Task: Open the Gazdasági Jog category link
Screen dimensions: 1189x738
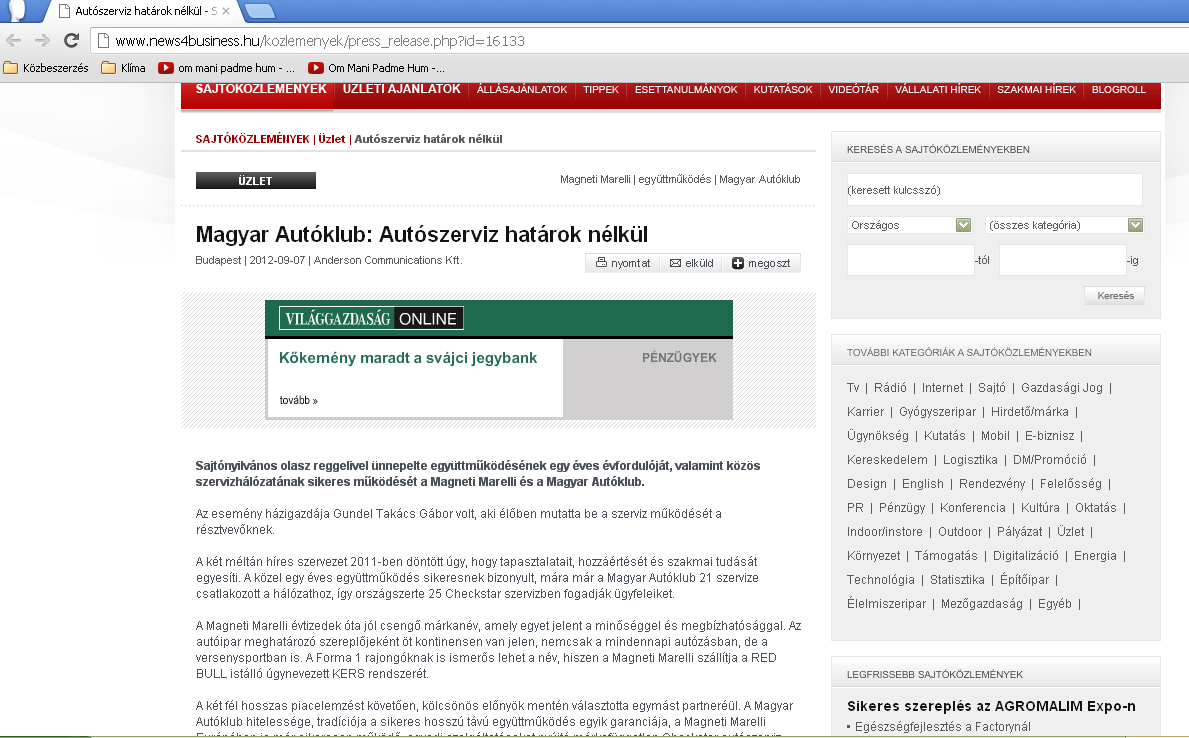Action: click(1062, 388)
